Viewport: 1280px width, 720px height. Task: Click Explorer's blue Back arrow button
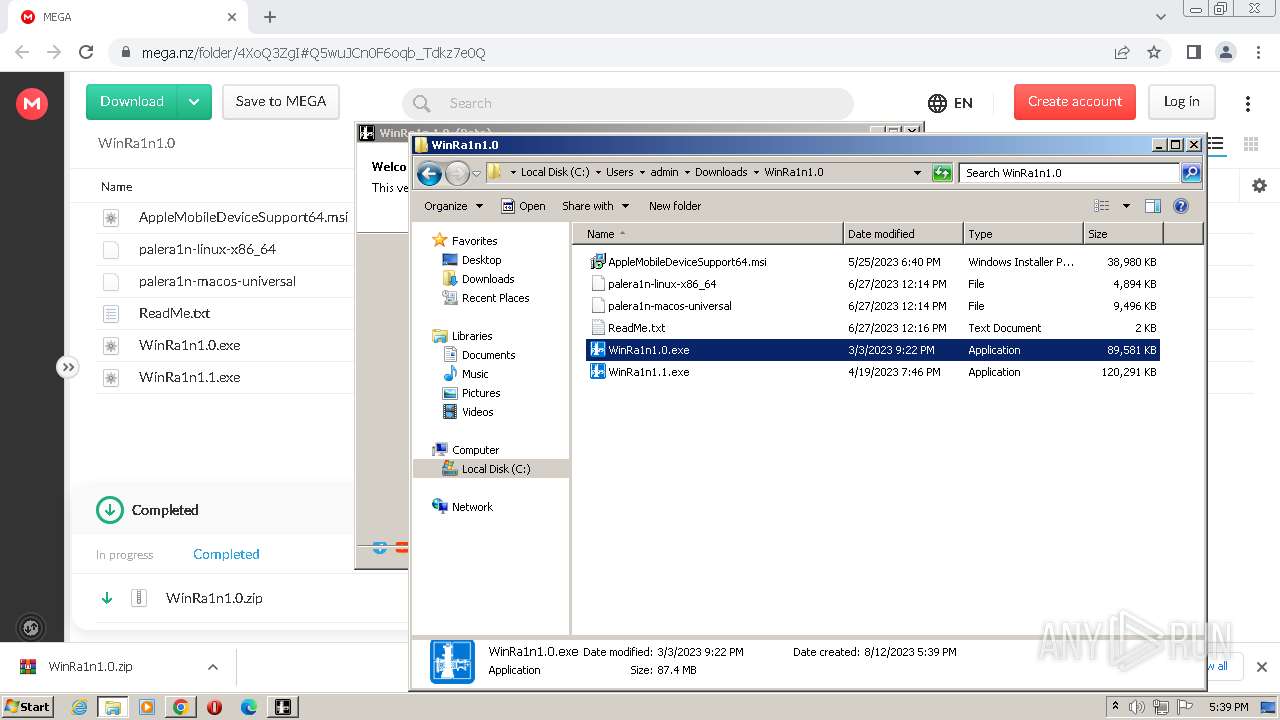pyautogui.click(x=429, y=173)
